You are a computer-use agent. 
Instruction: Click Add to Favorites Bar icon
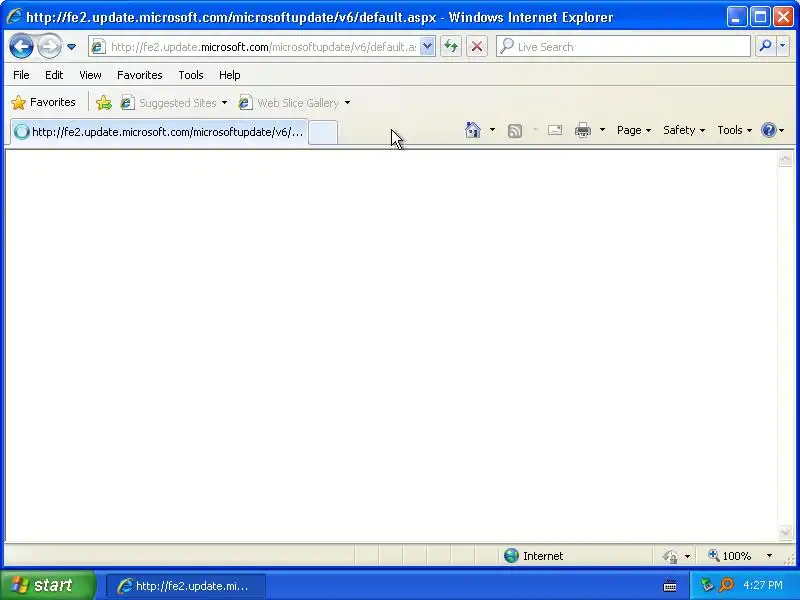[x=104, y=103]
